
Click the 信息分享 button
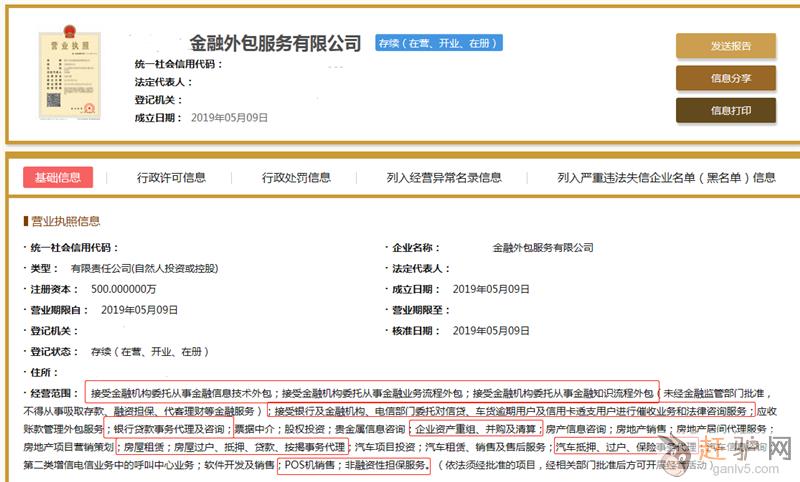coord(726,78)
